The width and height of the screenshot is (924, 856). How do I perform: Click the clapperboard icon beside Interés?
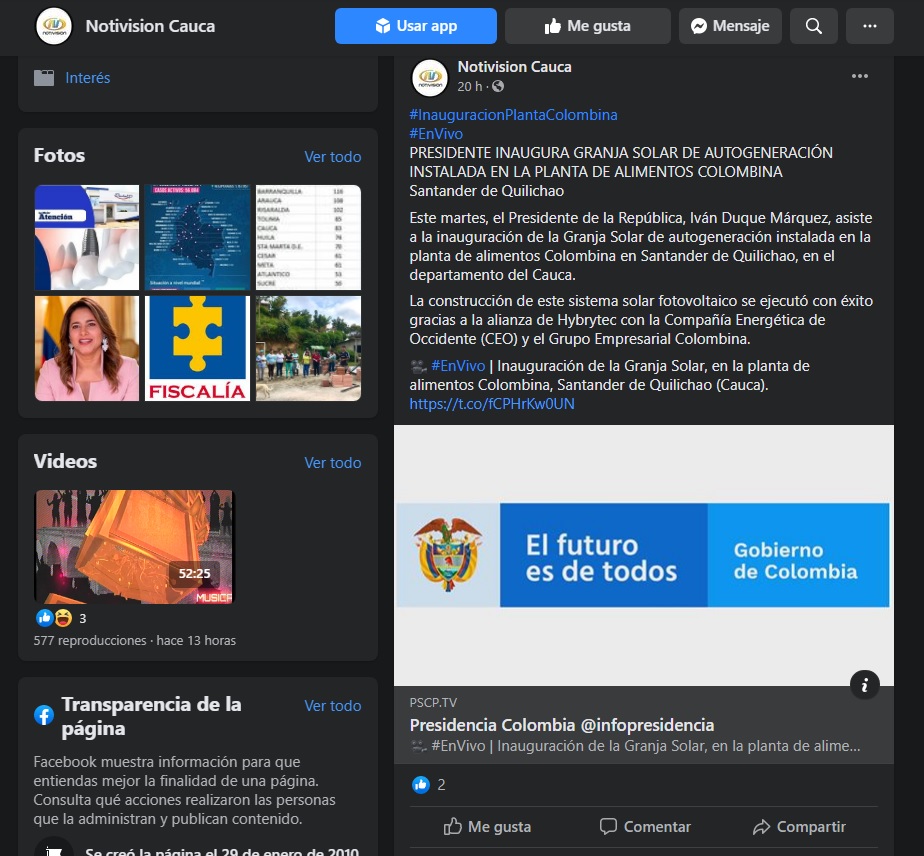(x=44, y=78)
